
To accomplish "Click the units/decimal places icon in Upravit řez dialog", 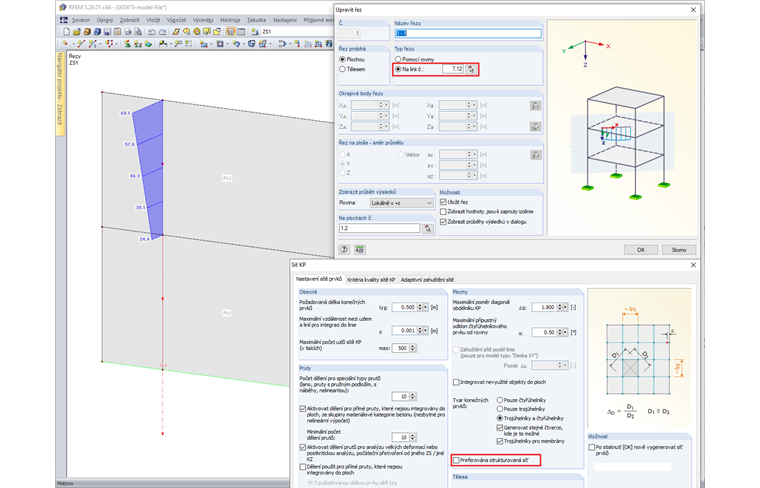I will (x=360, y=250).
